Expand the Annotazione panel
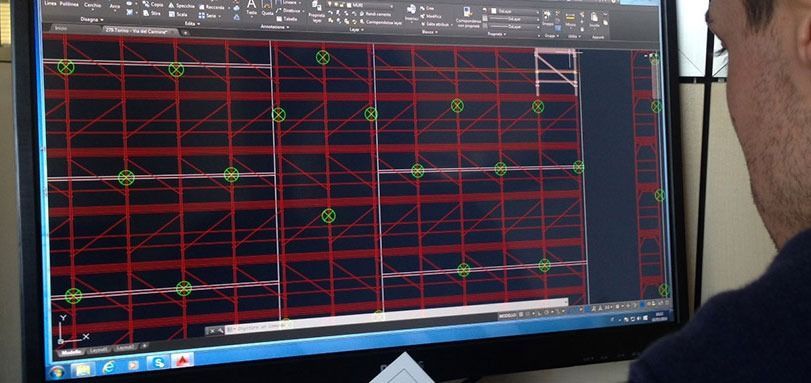Image resolution: width=811 pixels, height=383 pixels. pyautogui.click(x=275, y=27)
